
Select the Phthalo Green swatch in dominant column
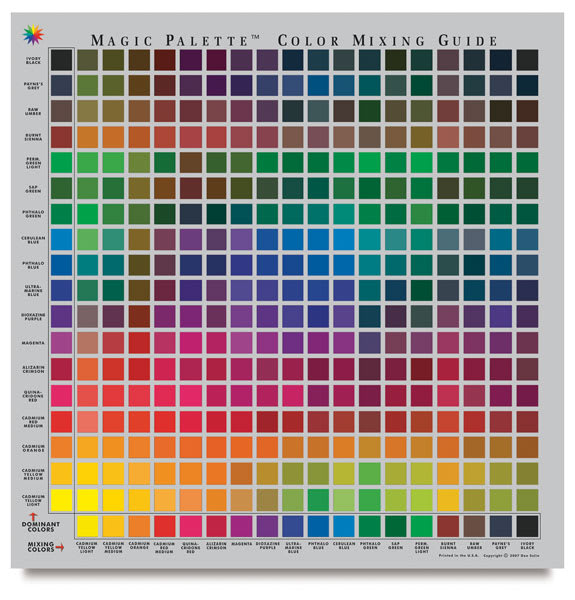click(61, 214)
